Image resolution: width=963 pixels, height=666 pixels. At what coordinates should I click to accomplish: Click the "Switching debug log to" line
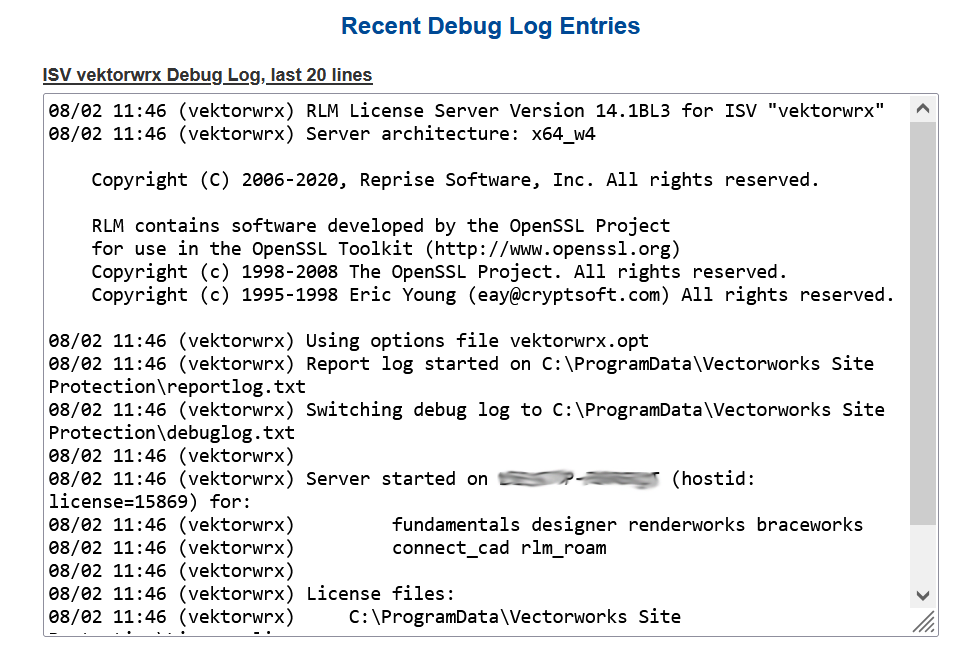coord(467,410)
